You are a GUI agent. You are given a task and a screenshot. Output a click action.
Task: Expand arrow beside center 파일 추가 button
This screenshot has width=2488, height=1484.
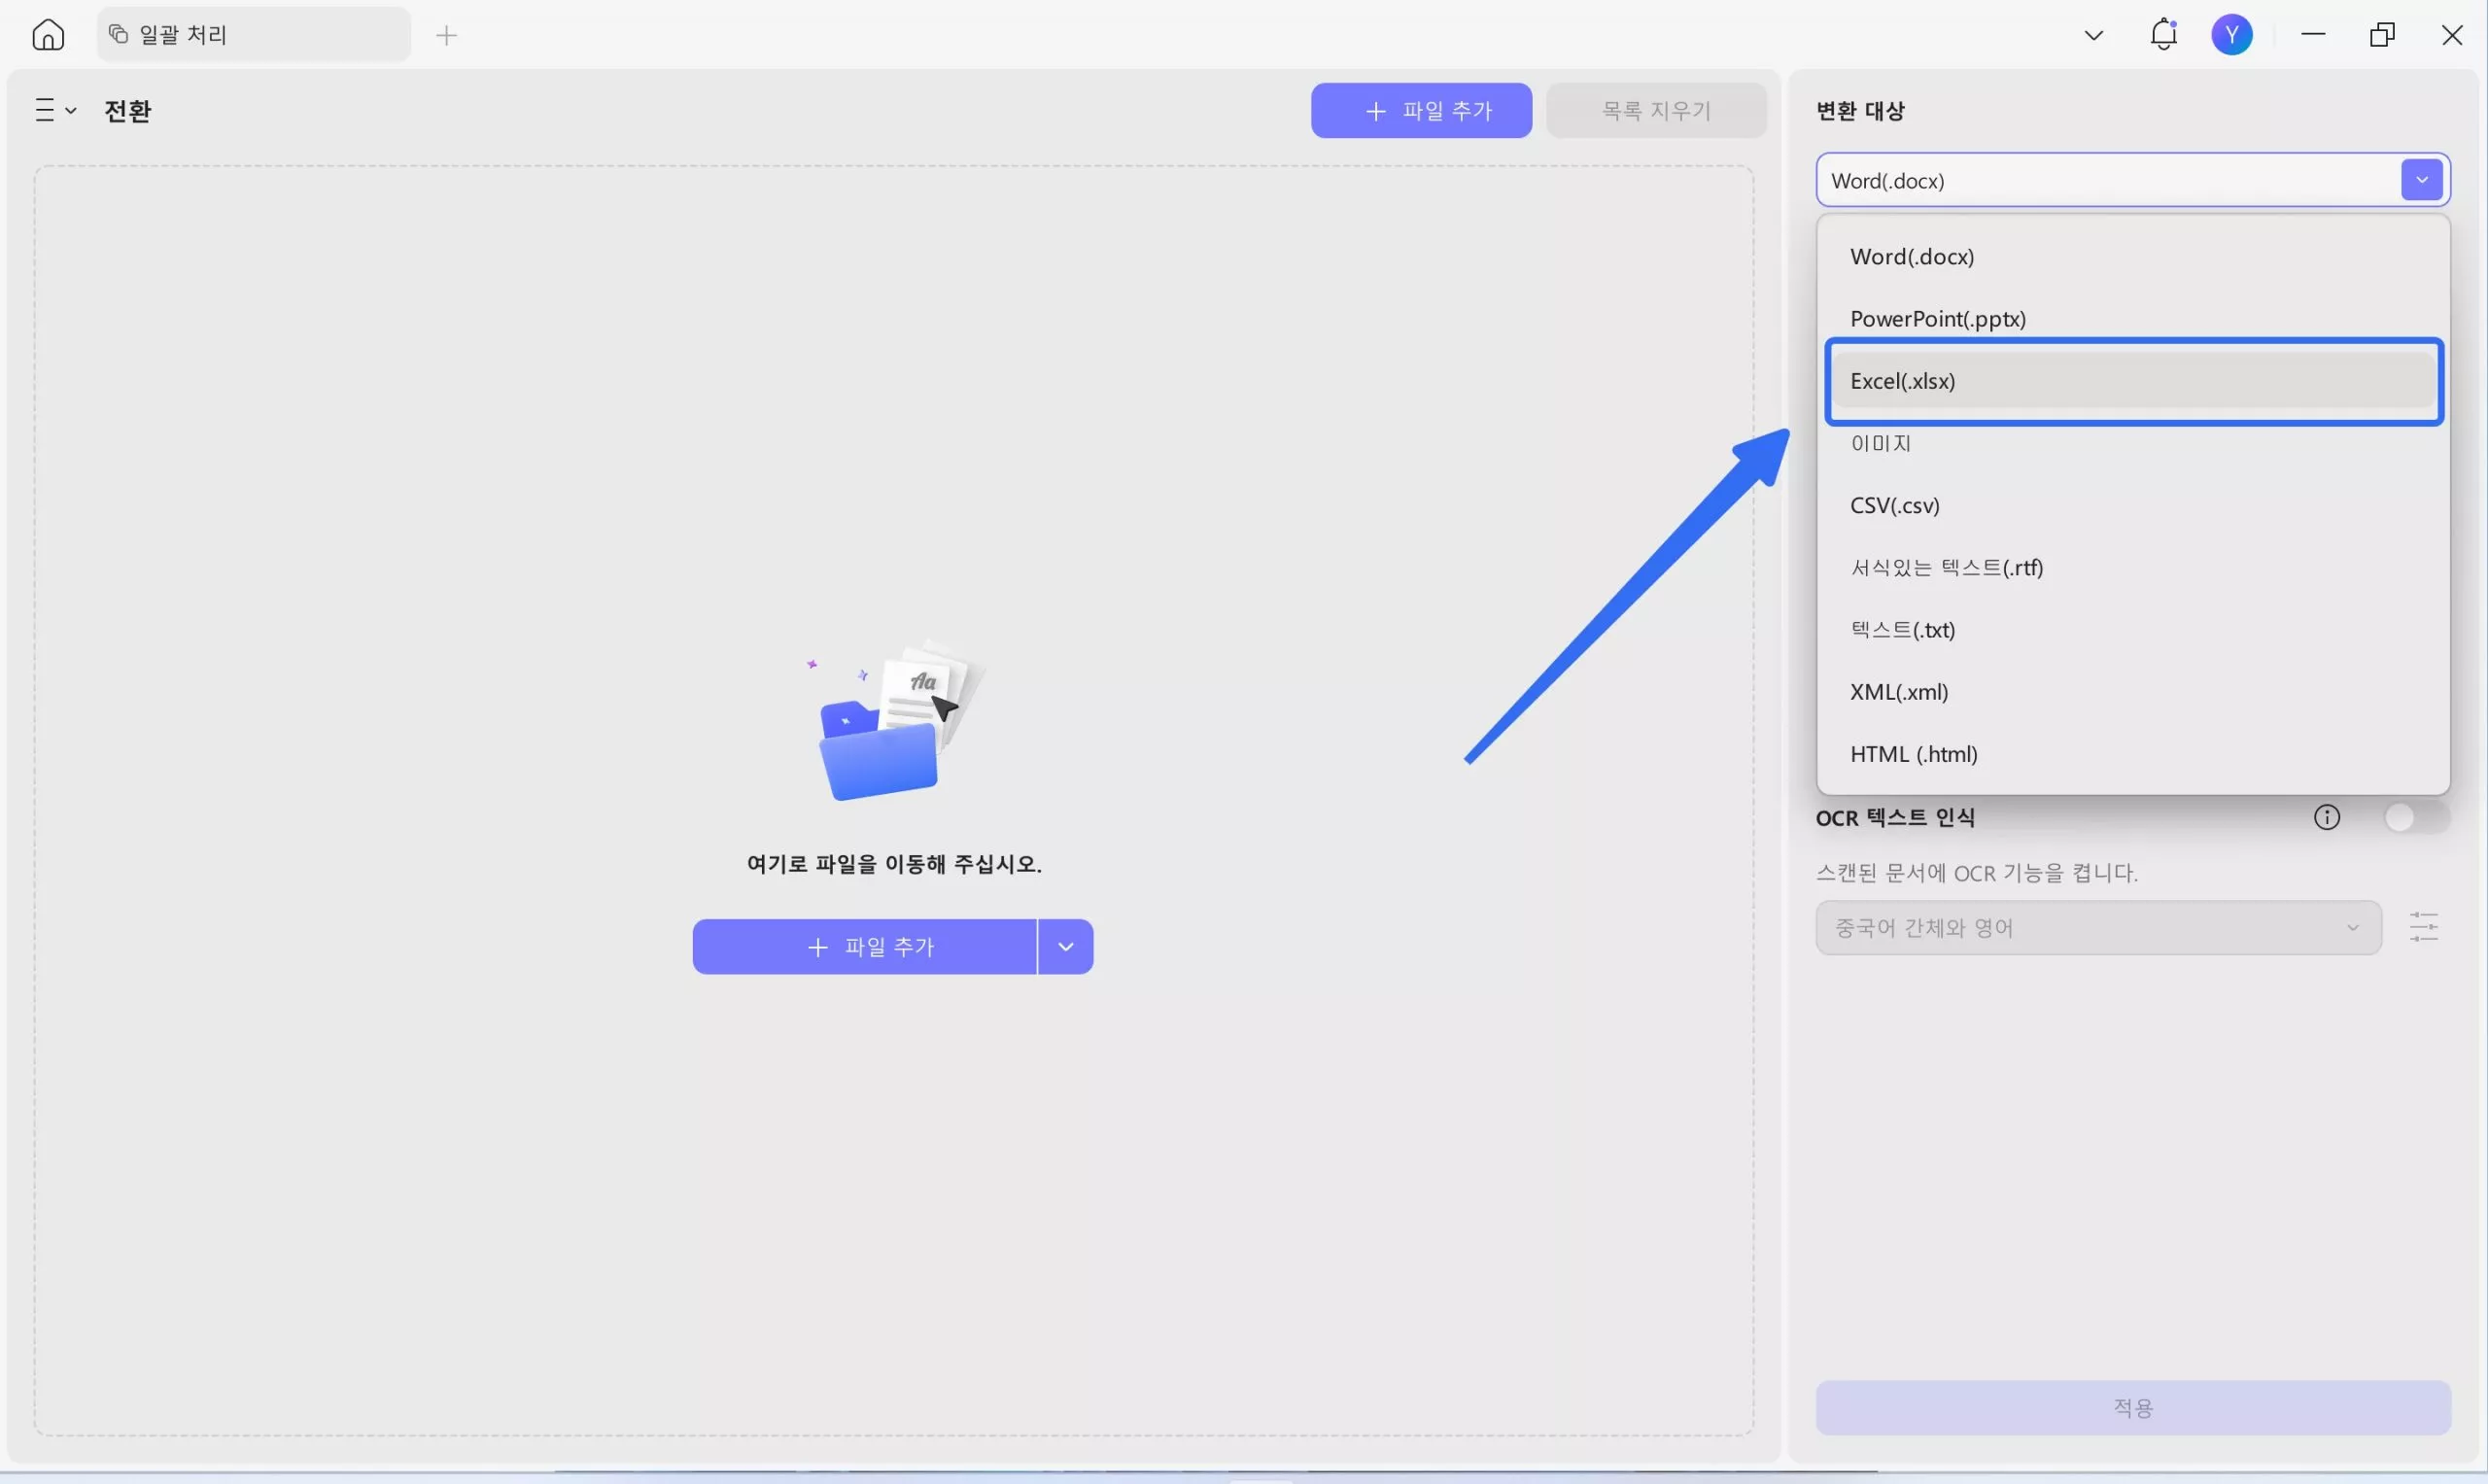[1065, 947]
